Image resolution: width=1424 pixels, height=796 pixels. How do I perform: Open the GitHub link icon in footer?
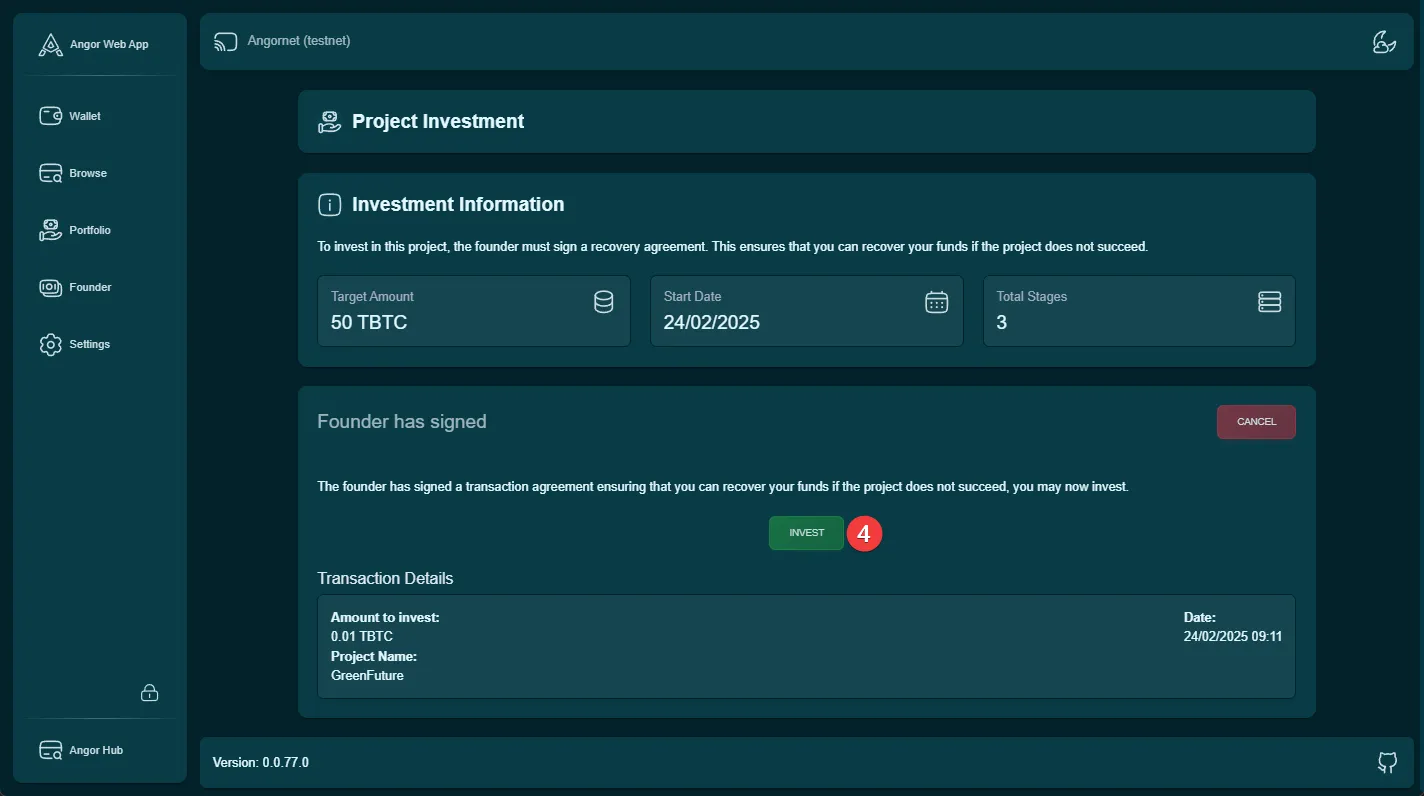1387,763
